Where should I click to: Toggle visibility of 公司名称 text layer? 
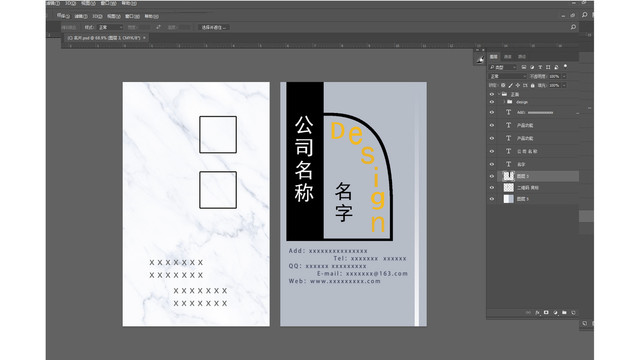(x=491, y=151)
